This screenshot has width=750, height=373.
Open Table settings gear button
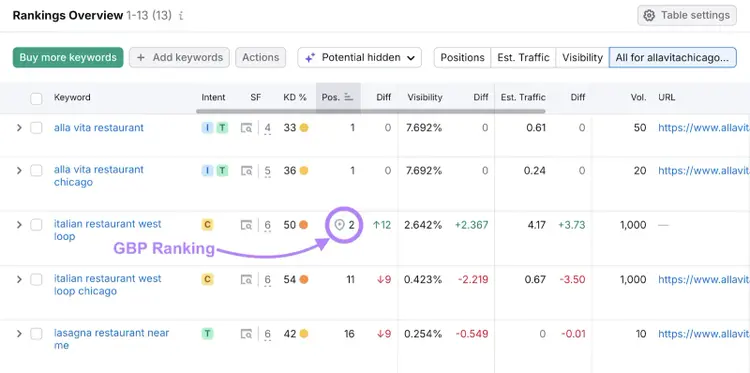click(687, 15)
